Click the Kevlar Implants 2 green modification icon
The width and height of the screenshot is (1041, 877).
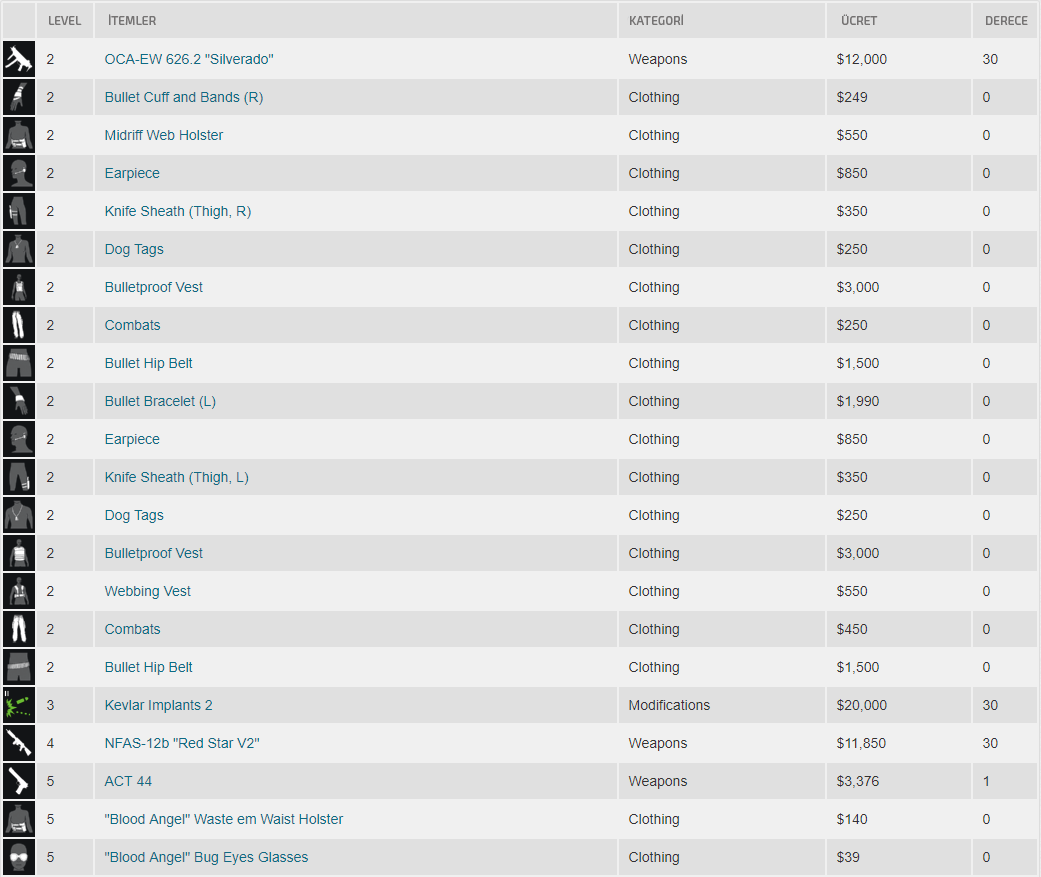pos(19,705)
